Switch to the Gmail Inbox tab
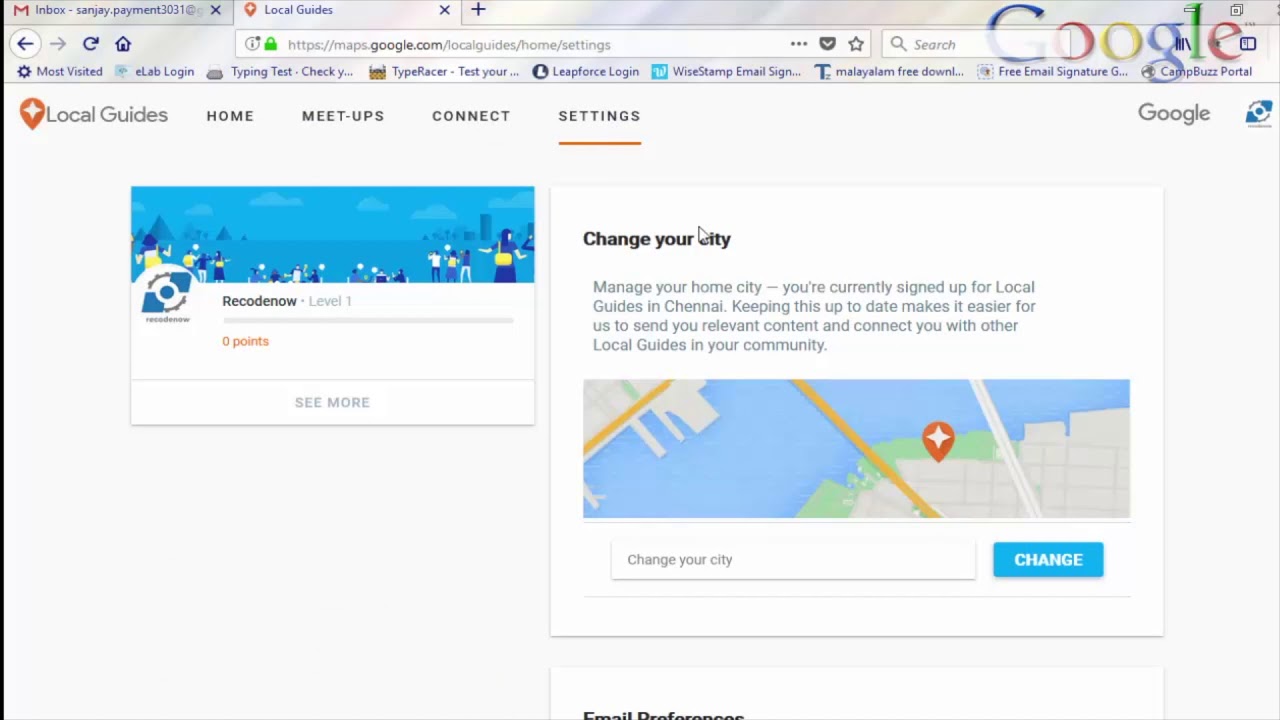The height and width of the screenshot is (720, 1280). 110,10
